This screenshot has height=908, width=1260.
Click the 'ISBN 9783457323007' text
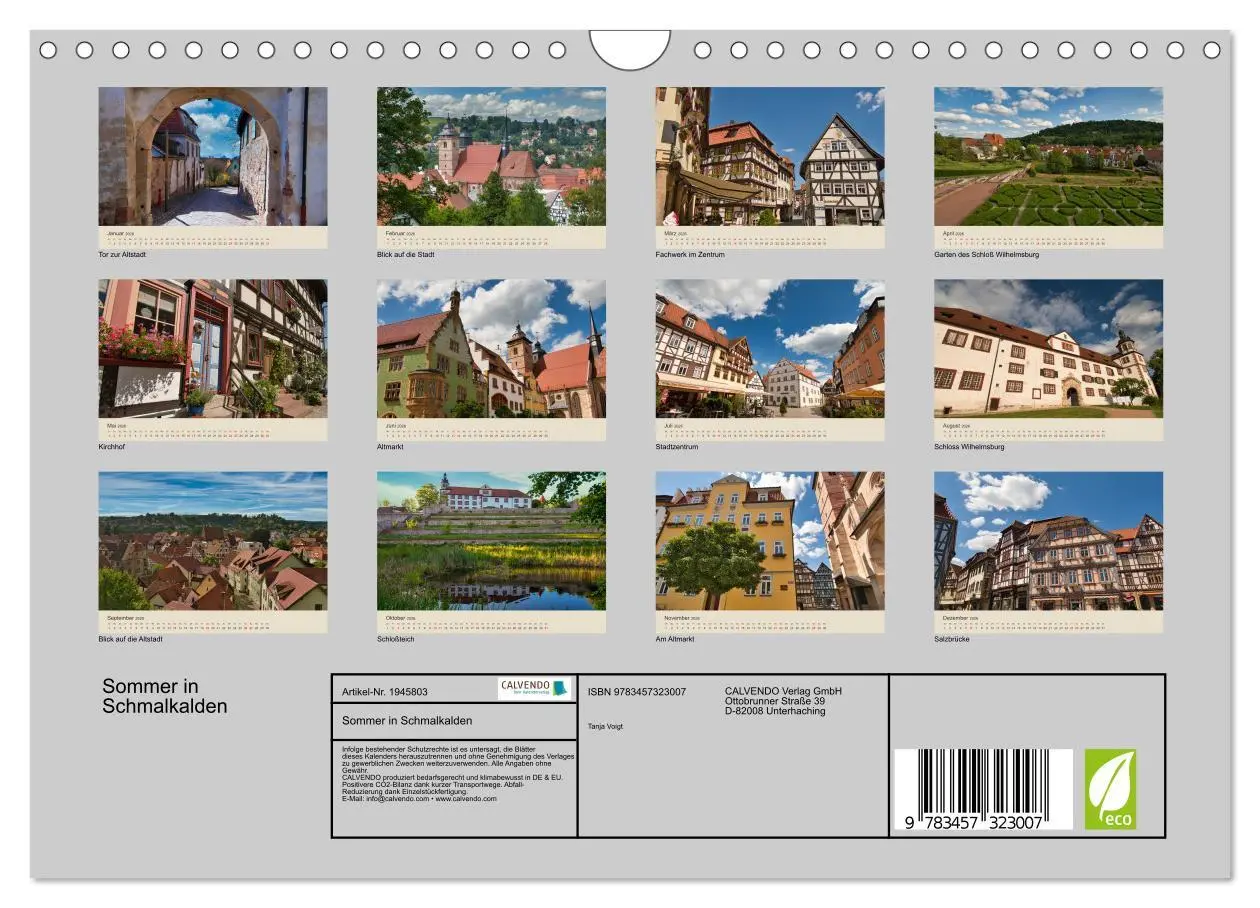(637, 692)
